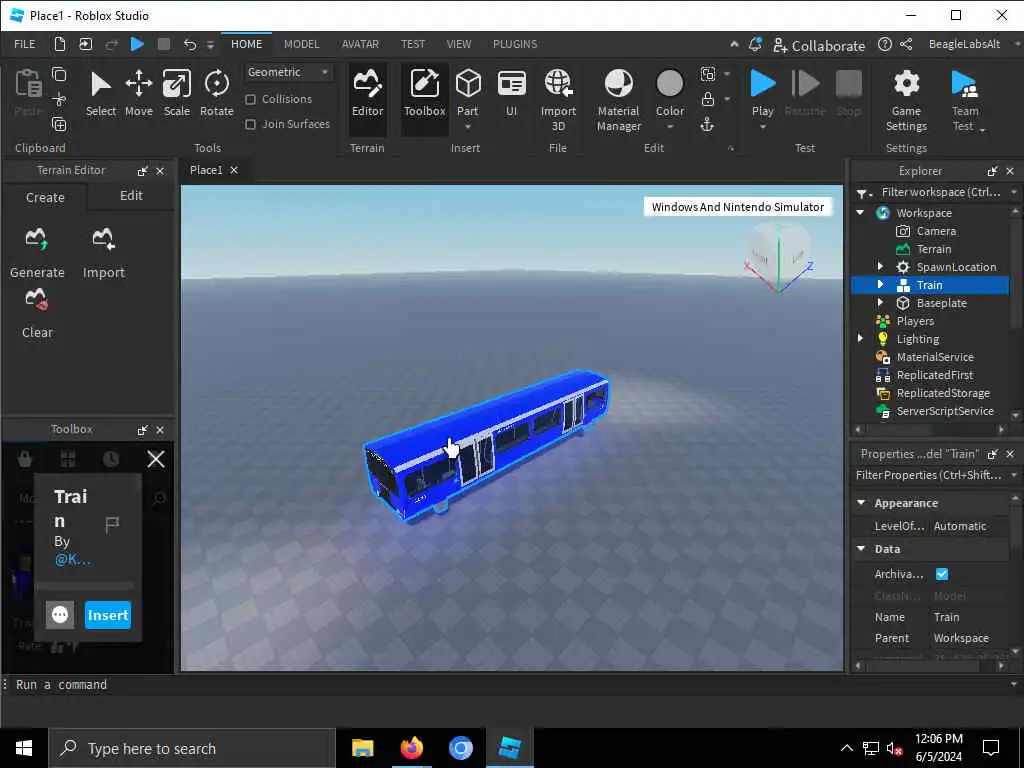Image resolution: width=1024 pixels, height=768 pixels.
Task: Close the Place1 document tab
Action: (x=234, y=170)
